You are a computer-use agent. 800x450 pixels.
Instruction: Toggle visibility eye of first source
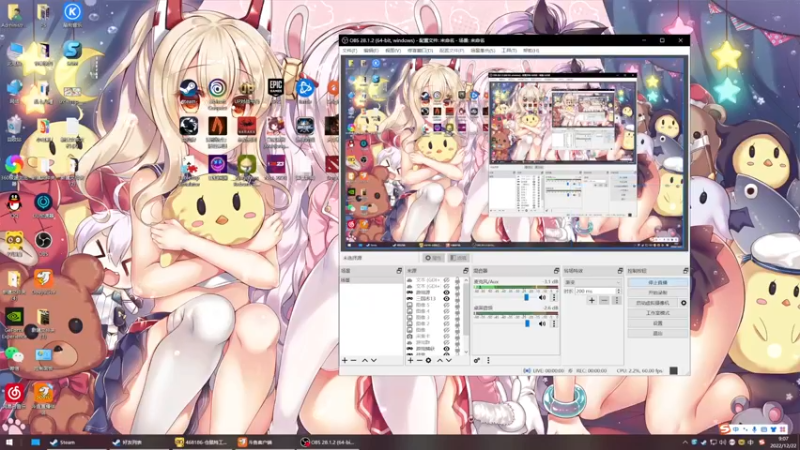coord(446,282)
